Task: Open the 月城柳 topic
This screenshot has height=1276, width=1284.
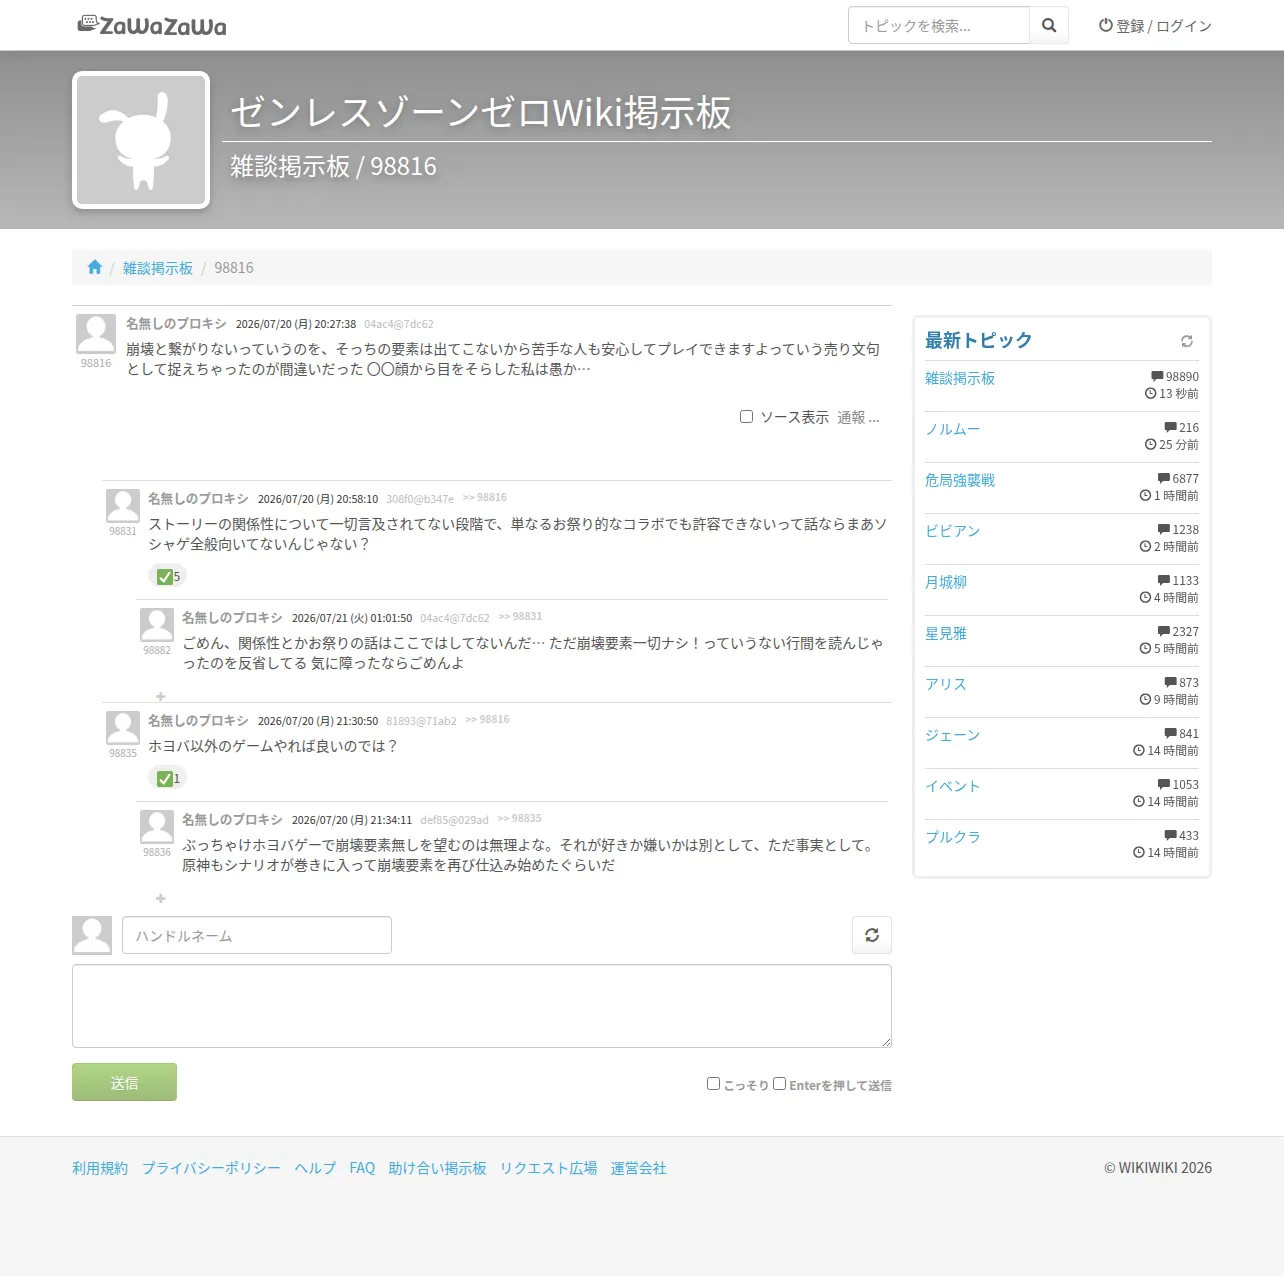Action: tap(946, 582)
